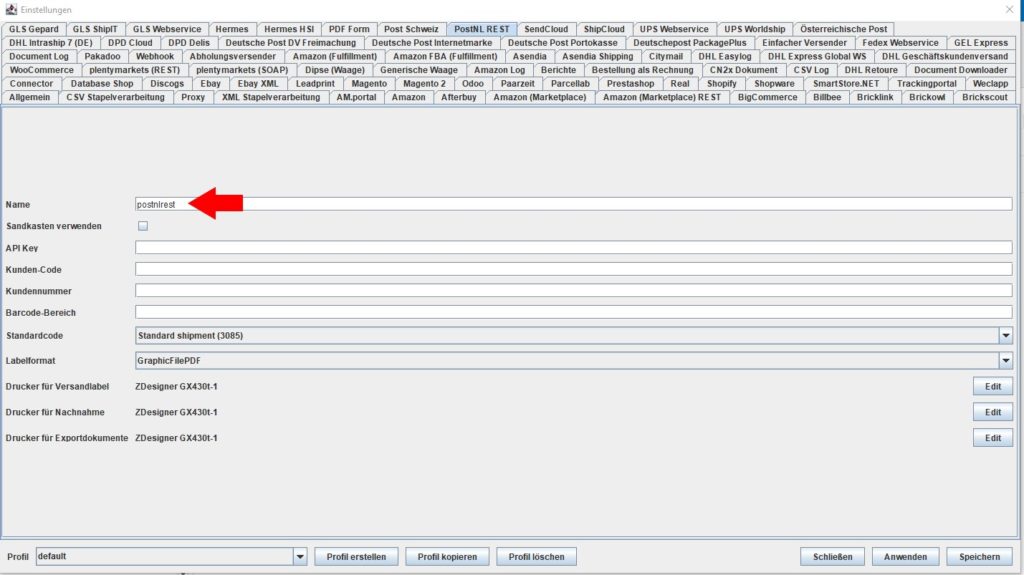Click the Name input field
This screenshot has width=1024, height=575.
573,204
